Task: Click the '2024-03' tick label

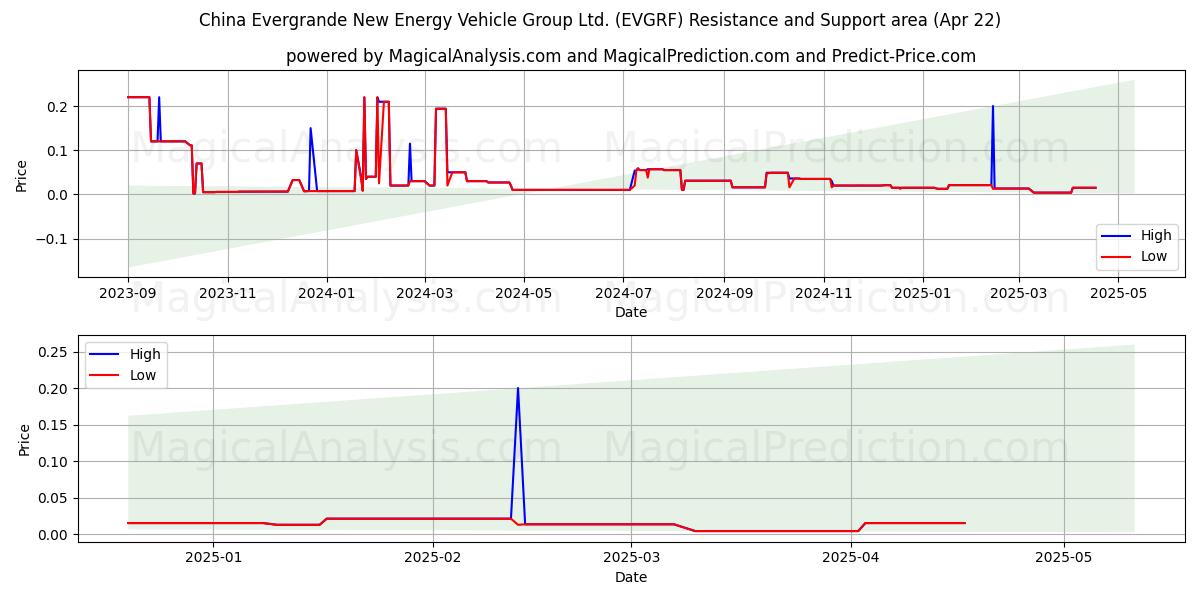Action: pyautogui.click(x=425, y=293)
